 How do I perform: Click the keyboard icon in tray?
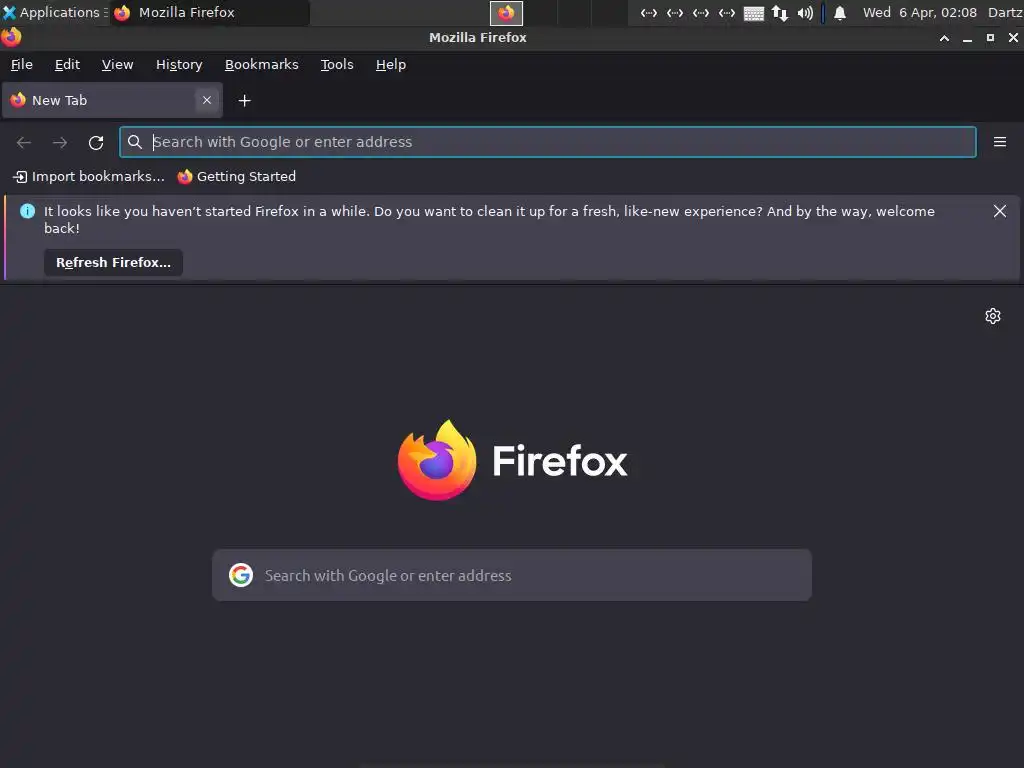coord(754,13)
